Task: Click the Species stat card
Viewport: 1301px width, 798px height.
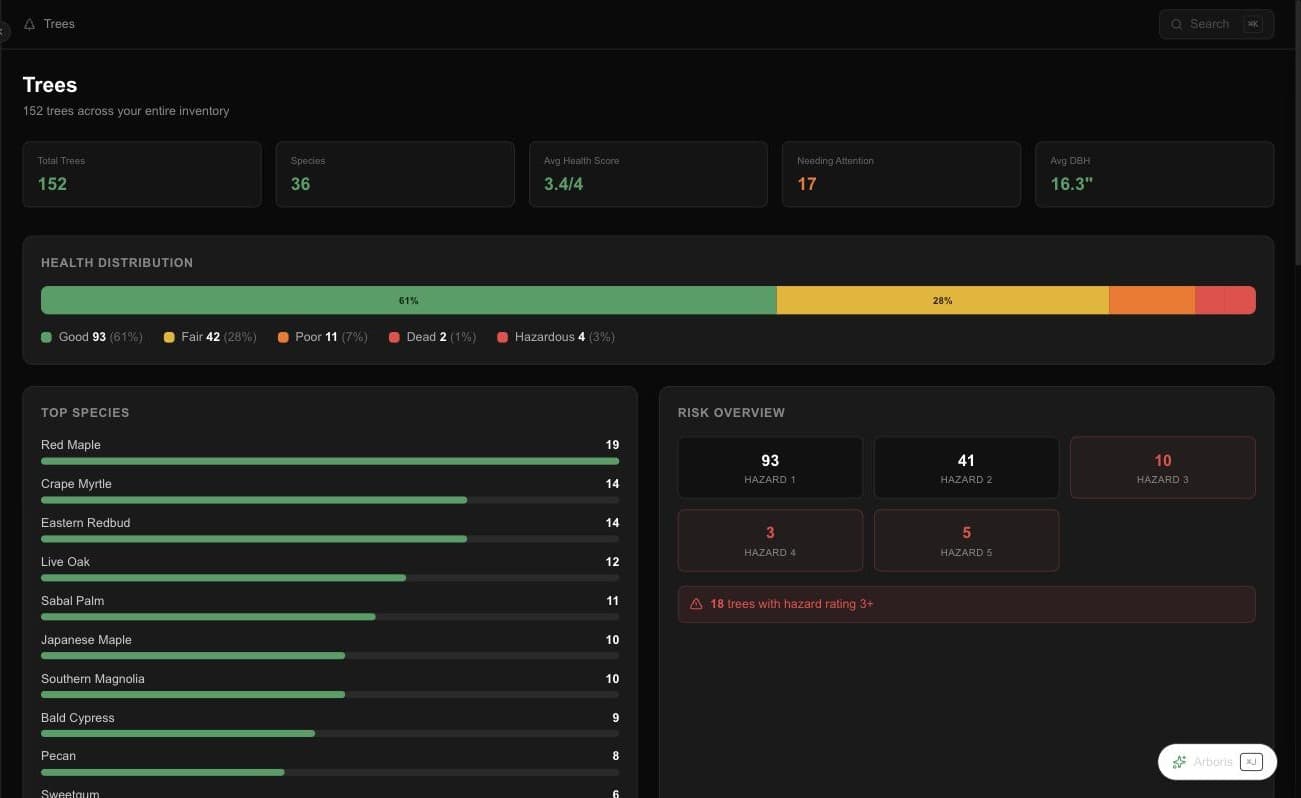Action: (x=395, y=174)
